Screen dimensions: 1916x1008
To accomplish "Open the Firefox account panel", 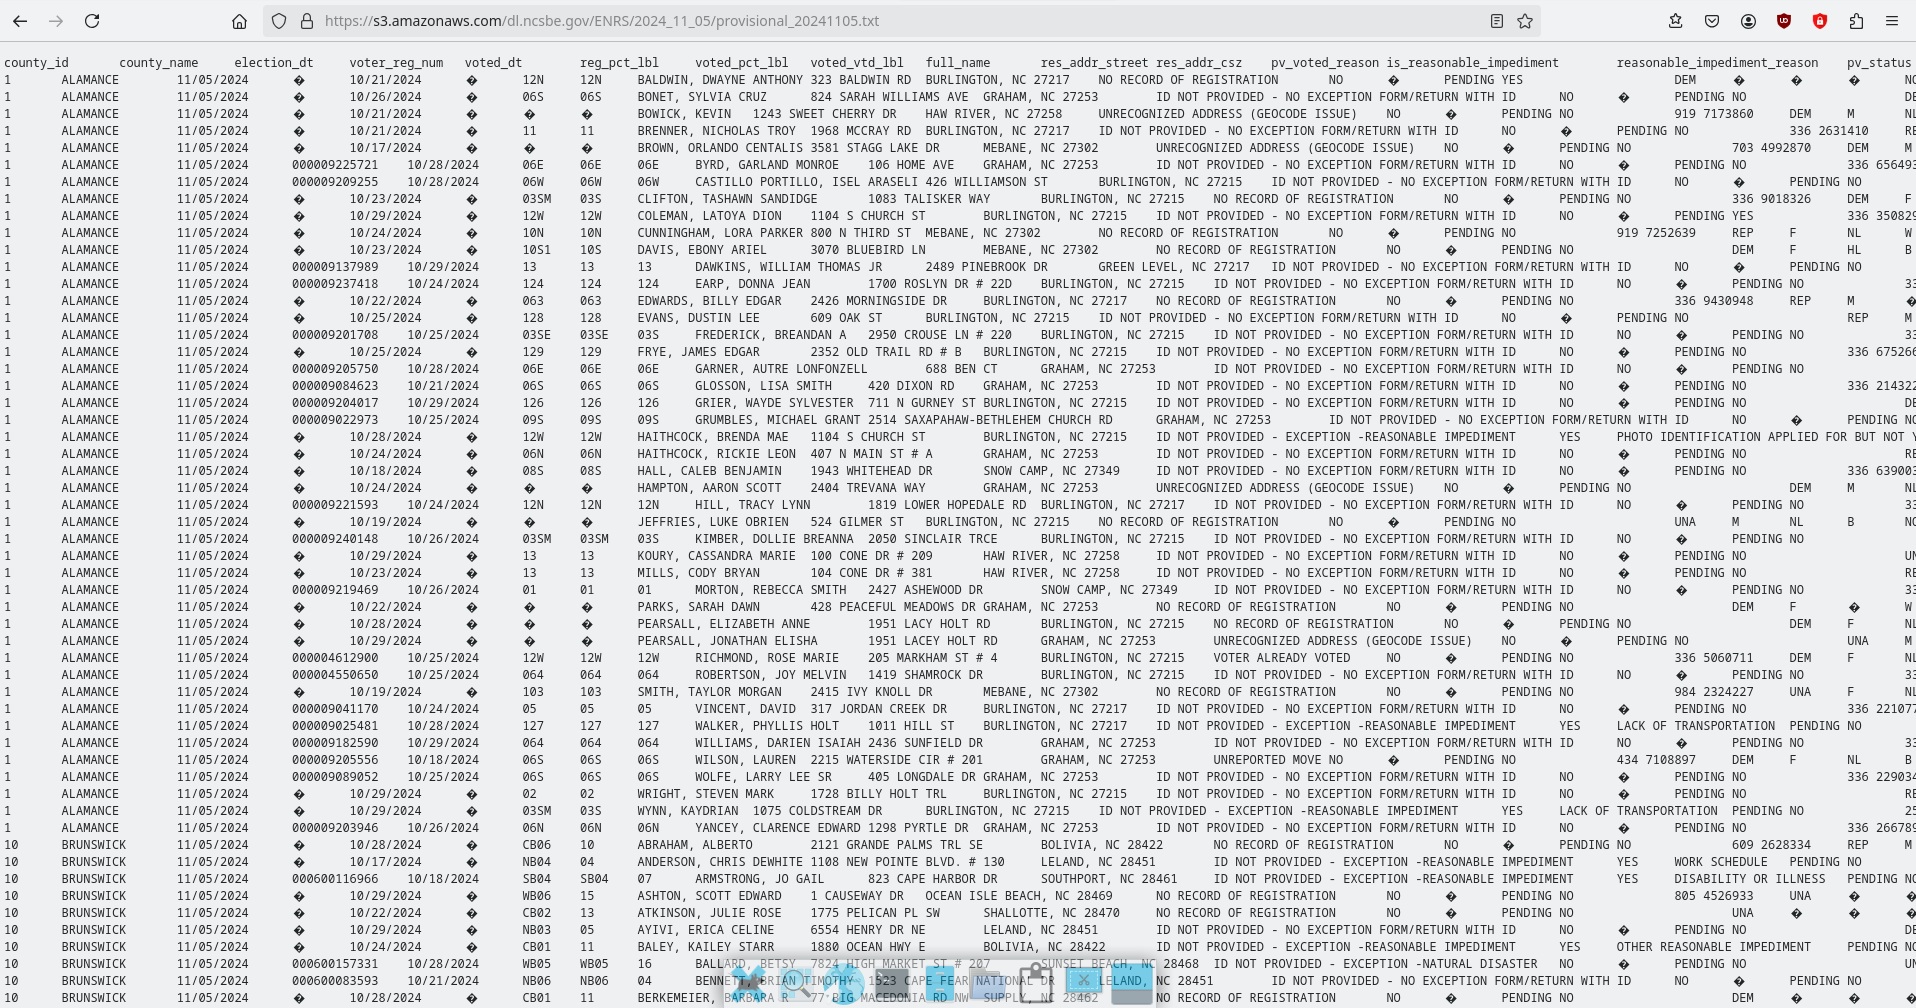I will pyautogui.click(x=1748, y=21).
